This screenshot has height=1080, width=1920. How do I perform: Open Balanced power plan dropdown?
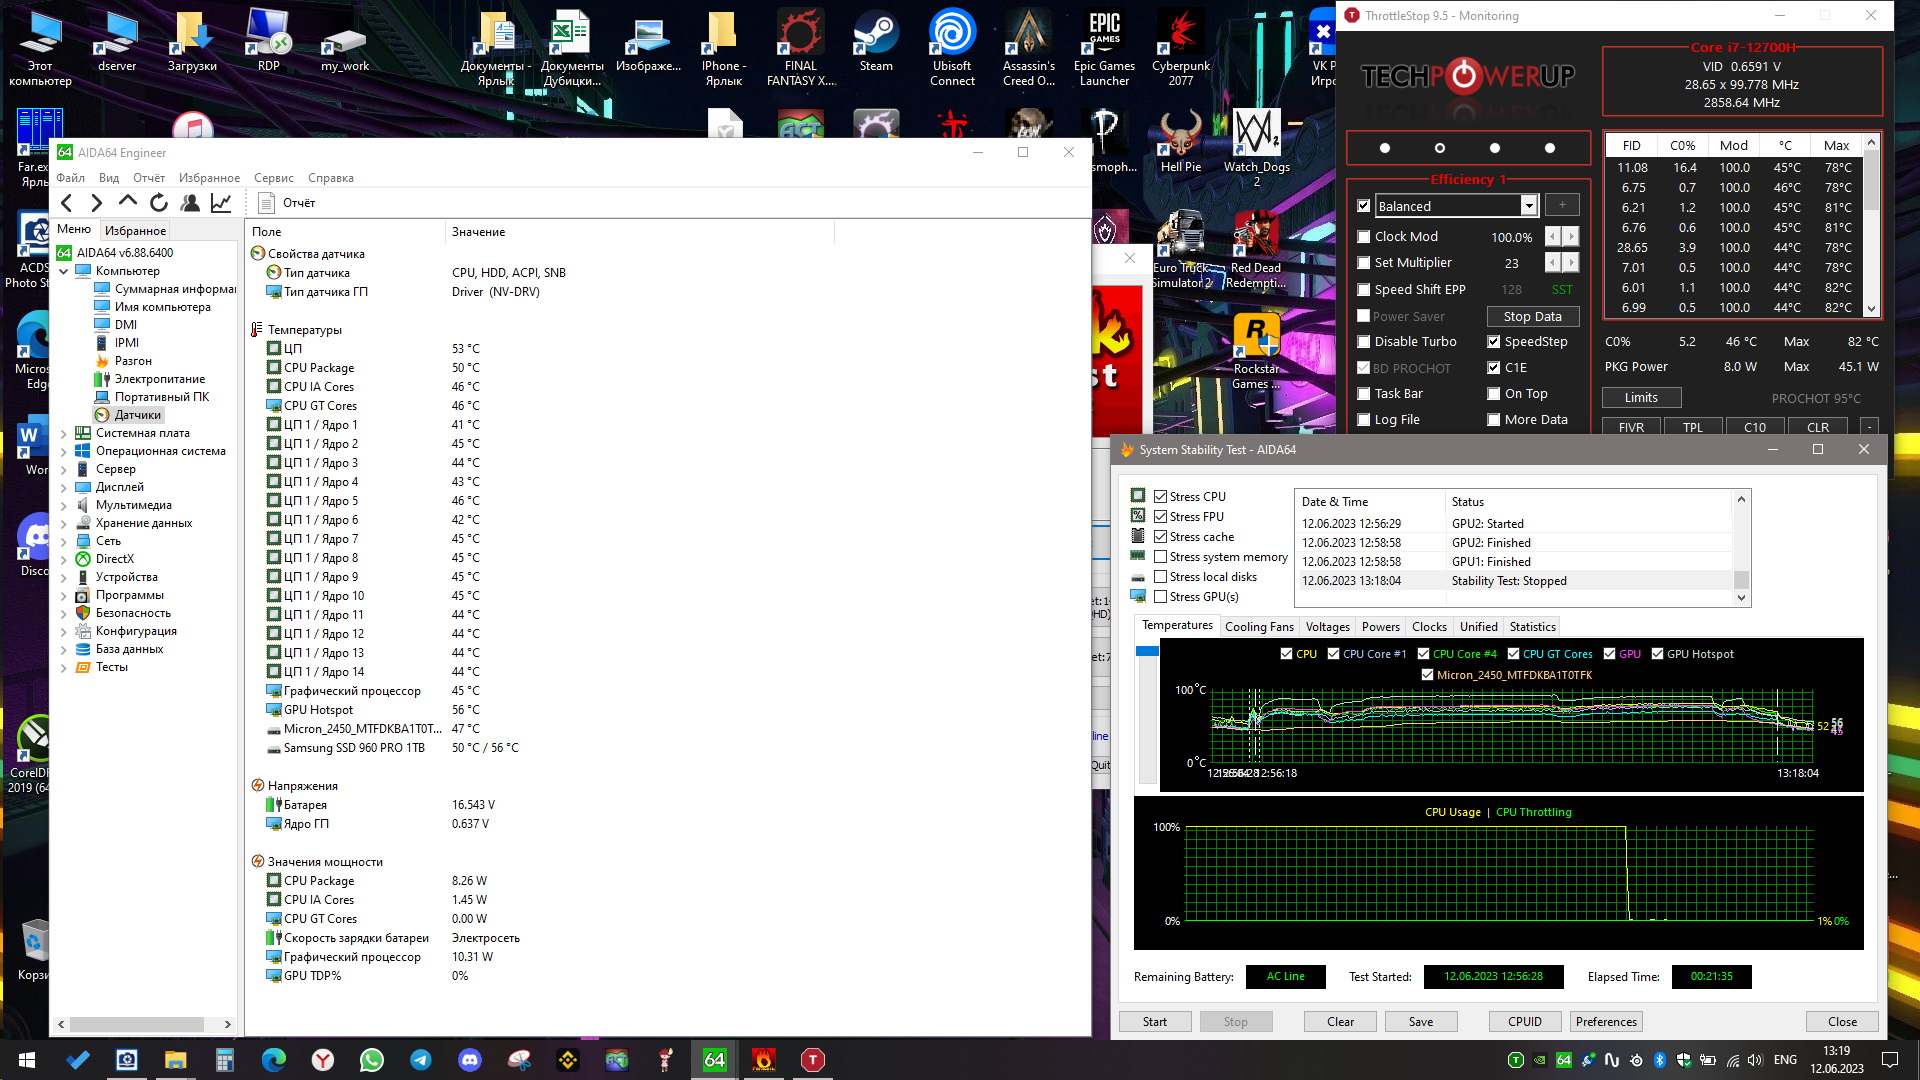(1528, 206)
